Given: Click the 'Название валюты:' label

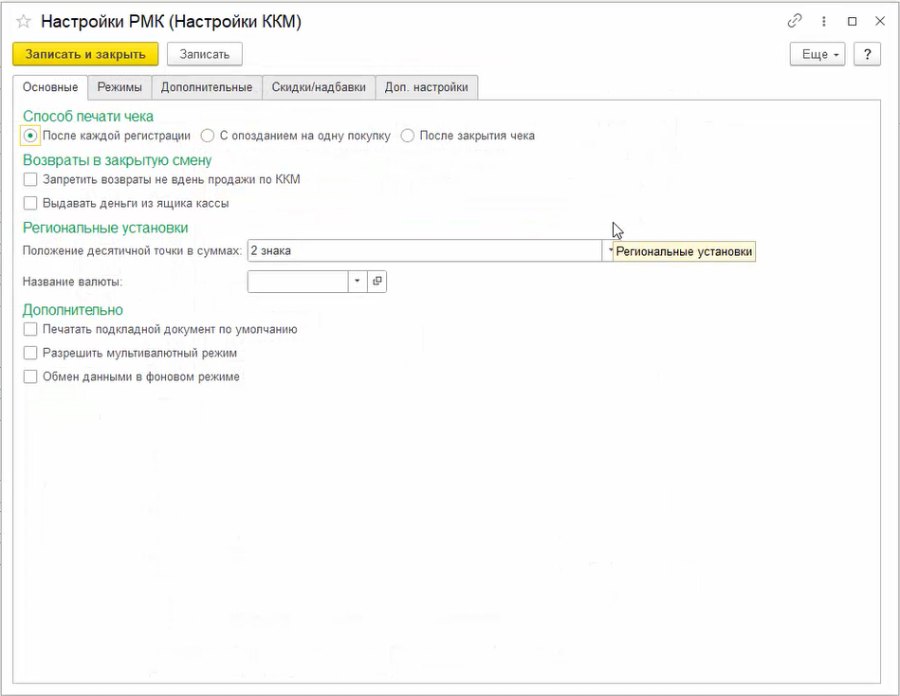Looking at the screenshot, I should click(72, 282).
